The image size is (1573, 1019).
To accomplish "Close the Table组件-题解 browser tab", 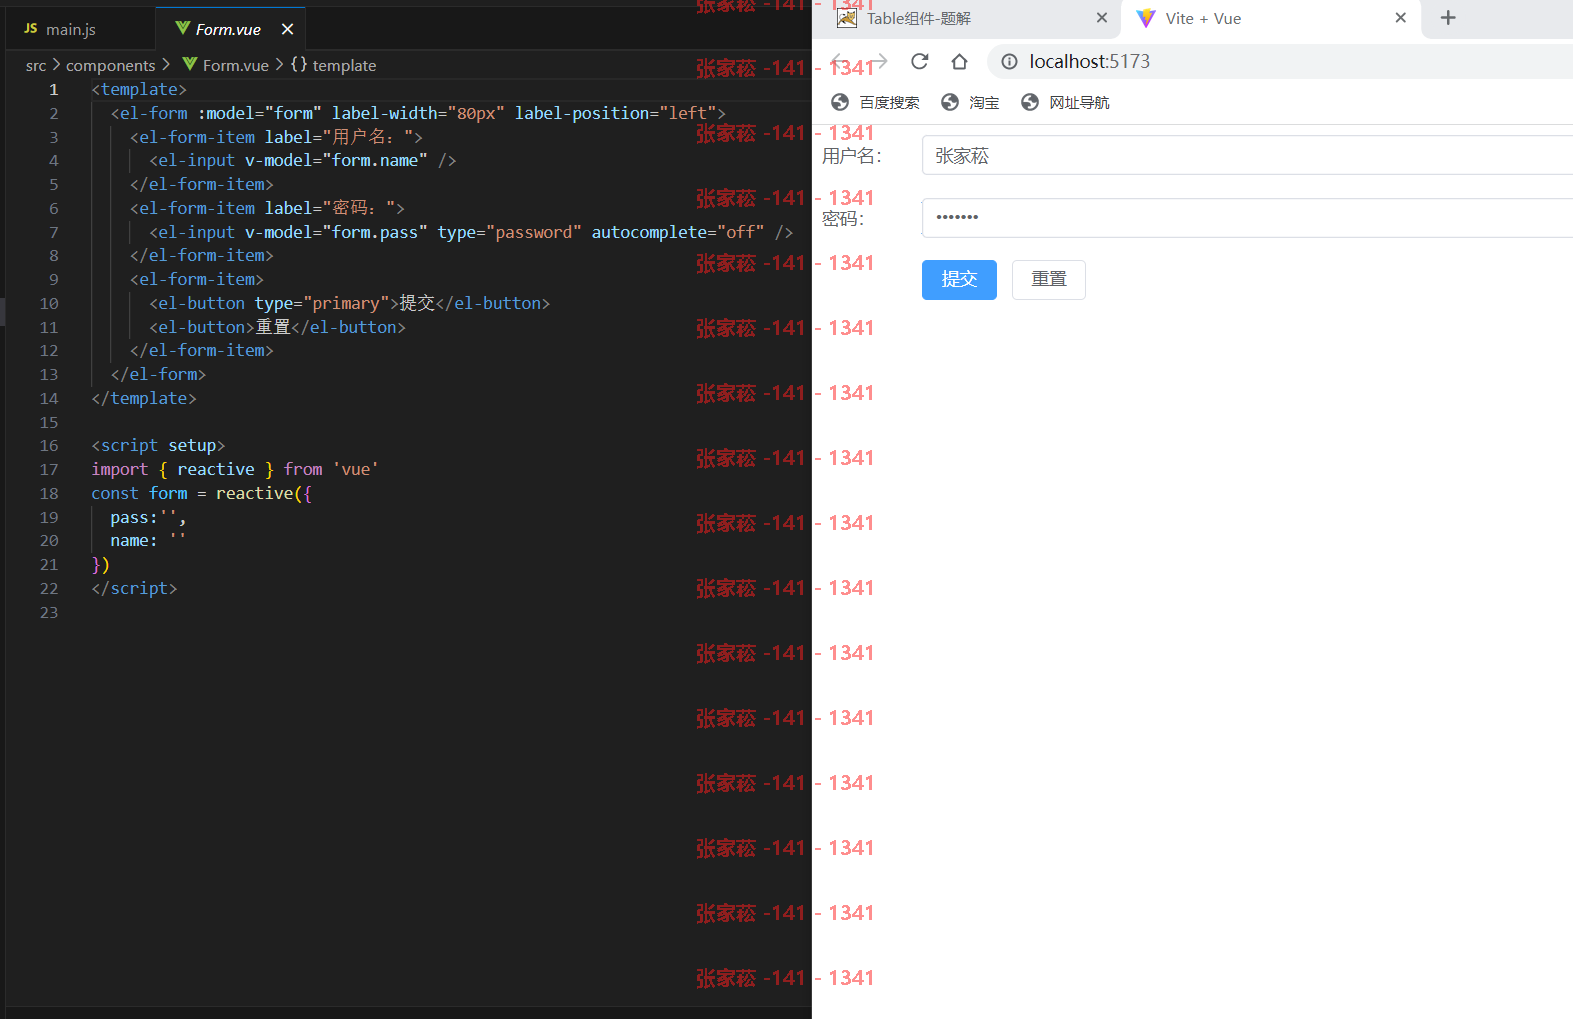I will point(1102,17).
